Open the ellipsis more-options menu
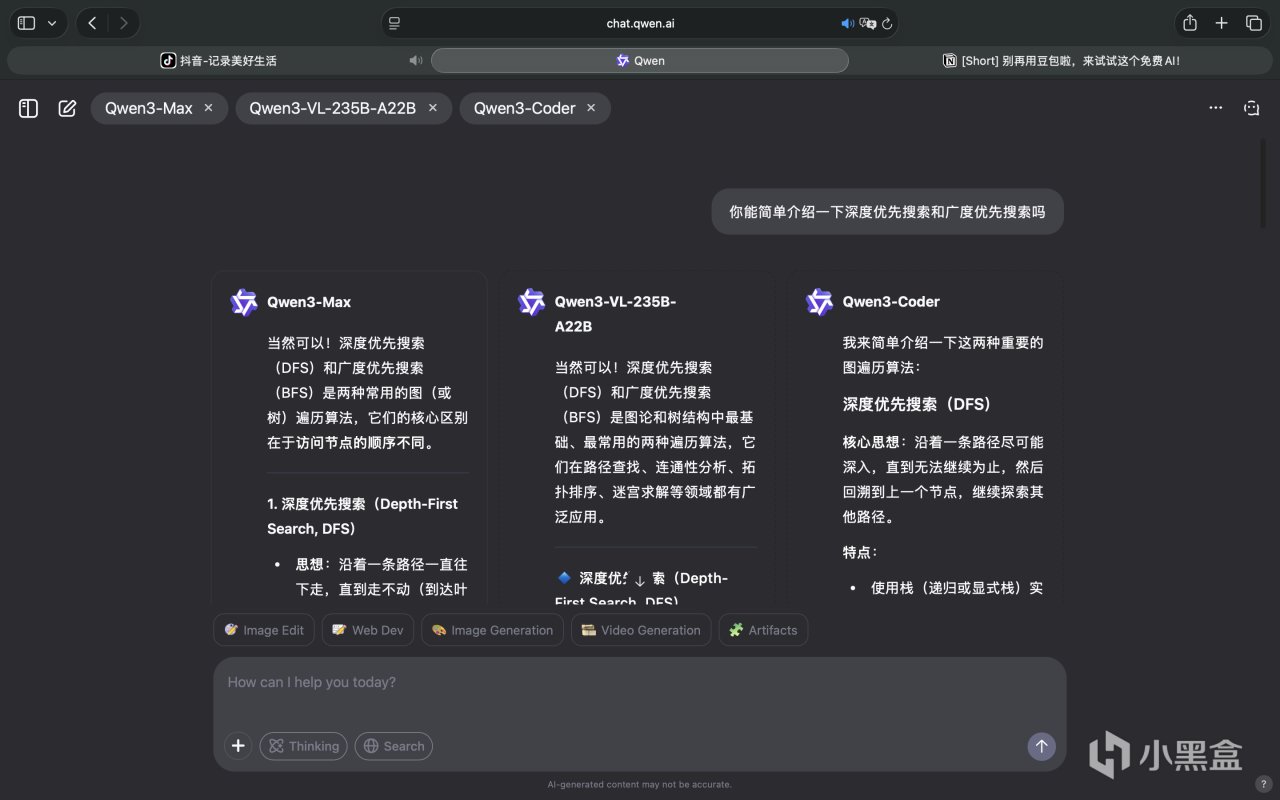The height and width of the screenshot is (800, 1280). (x=1215, y=107)
